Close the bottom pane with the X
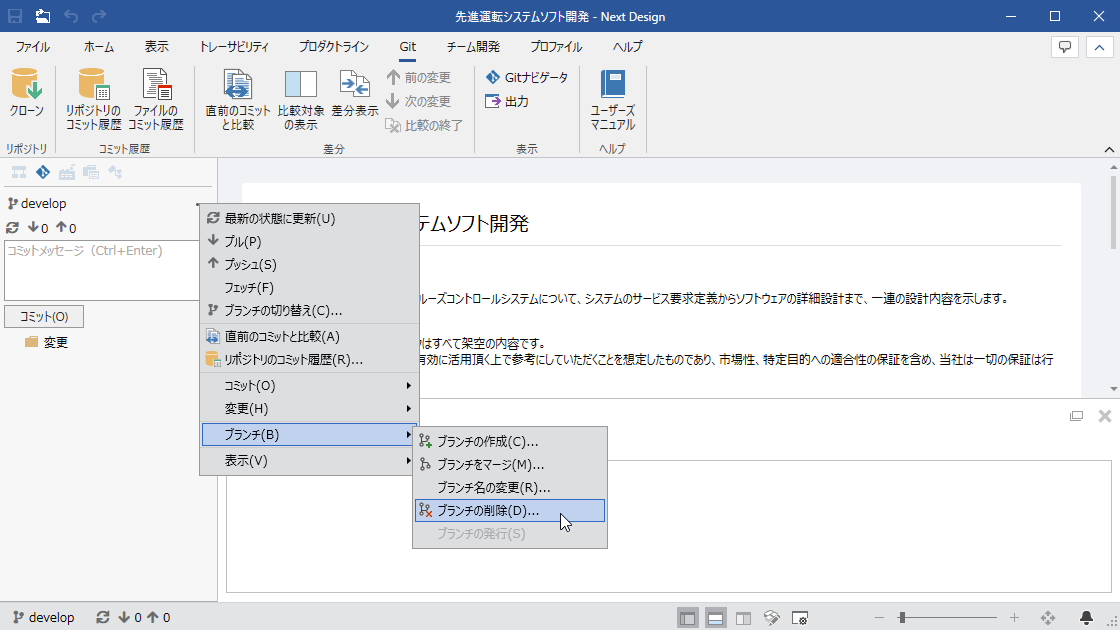 tap(1105, 416)
